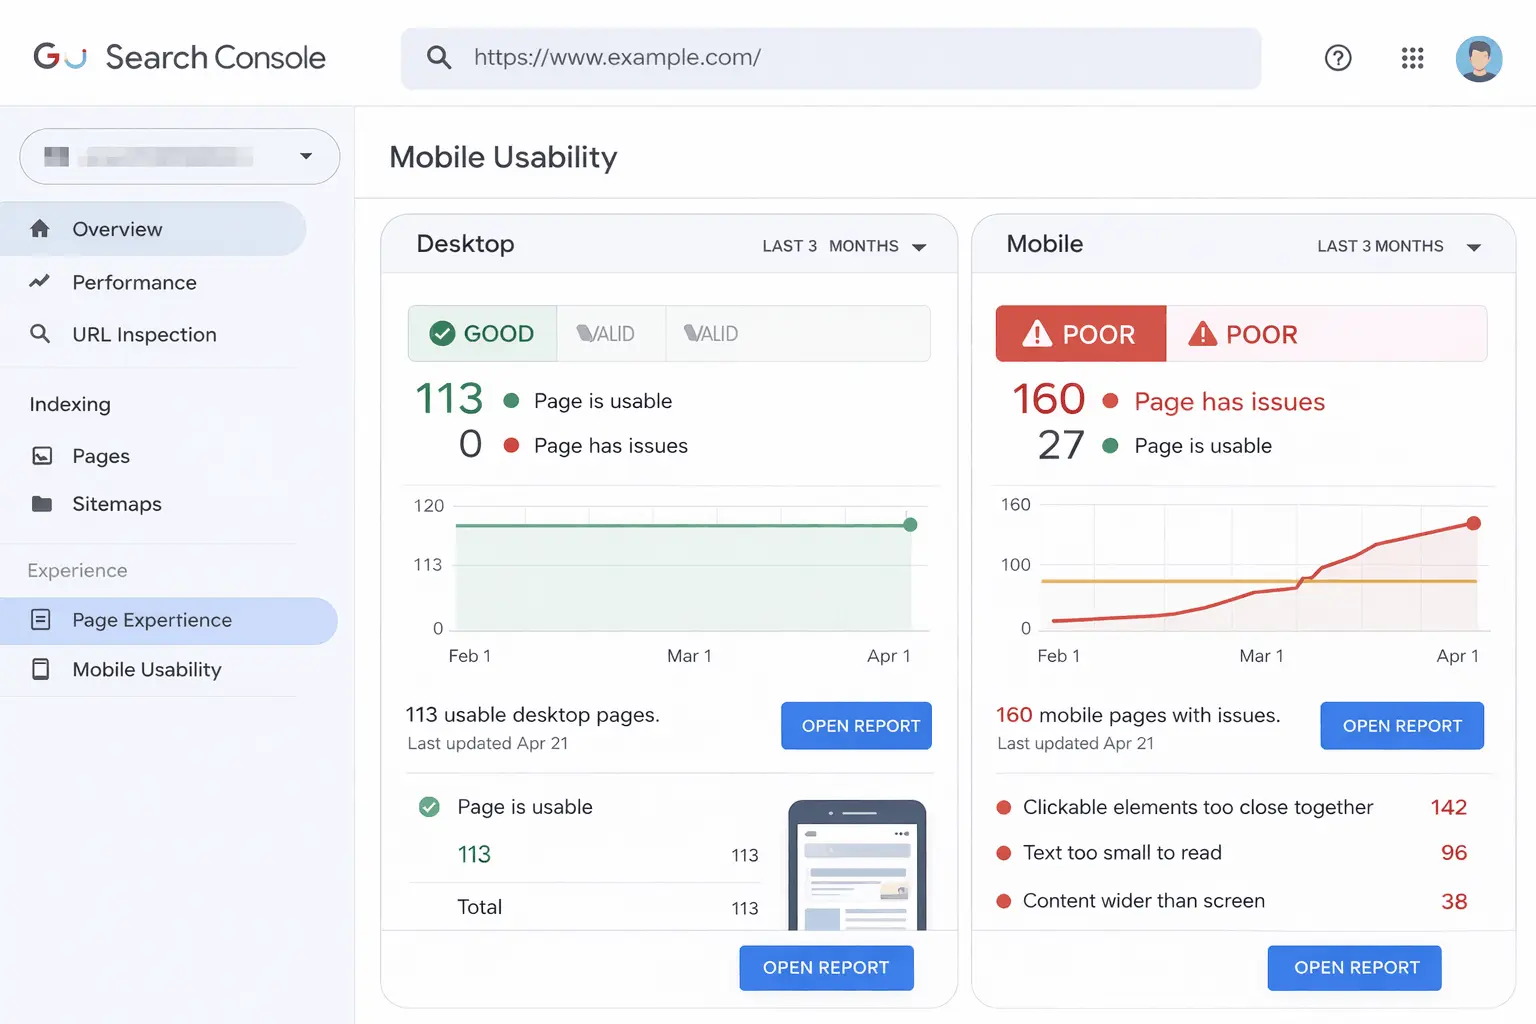Click the user profile avatar

click(x=1479, y=58)
